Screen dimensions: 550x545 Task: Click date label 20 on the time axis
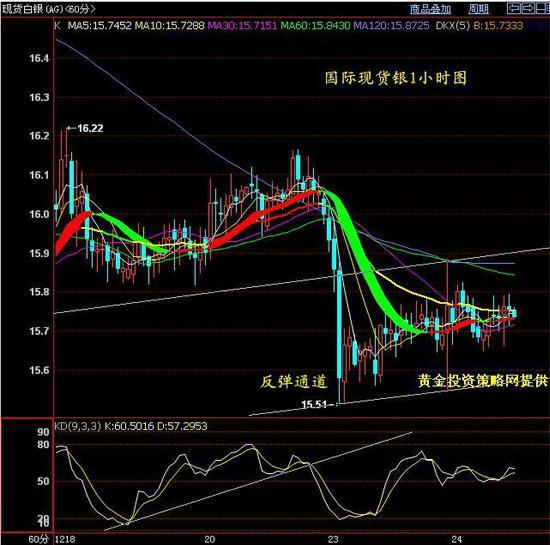[209, 539]
